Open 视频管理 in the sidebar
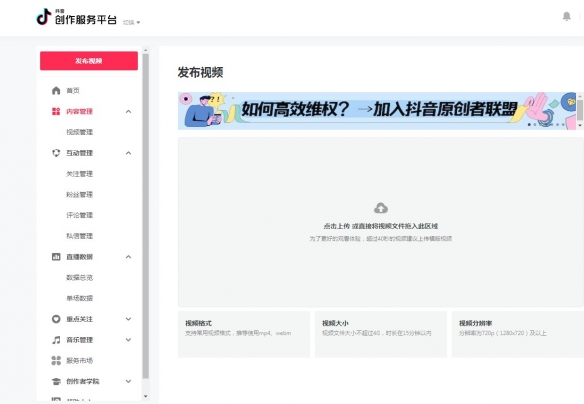This screenshot has height=404, width=584. 79,132
